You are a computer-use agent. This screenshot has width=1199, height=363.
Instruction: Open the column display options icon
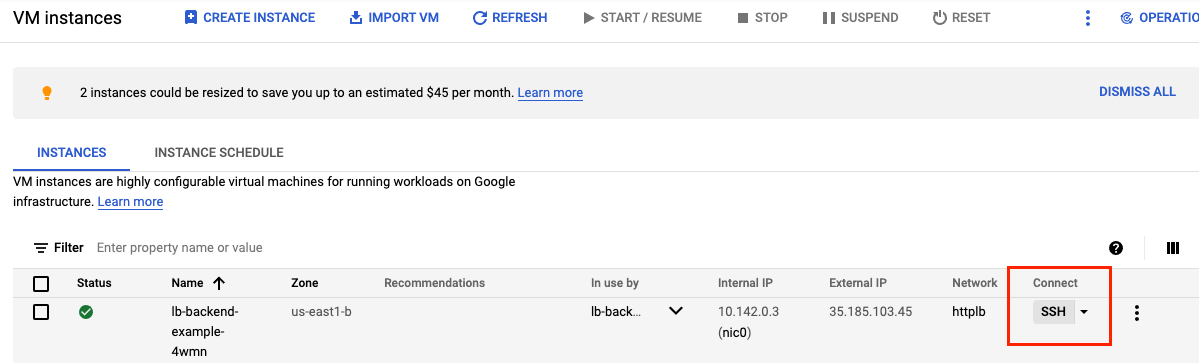[1173, 248]
